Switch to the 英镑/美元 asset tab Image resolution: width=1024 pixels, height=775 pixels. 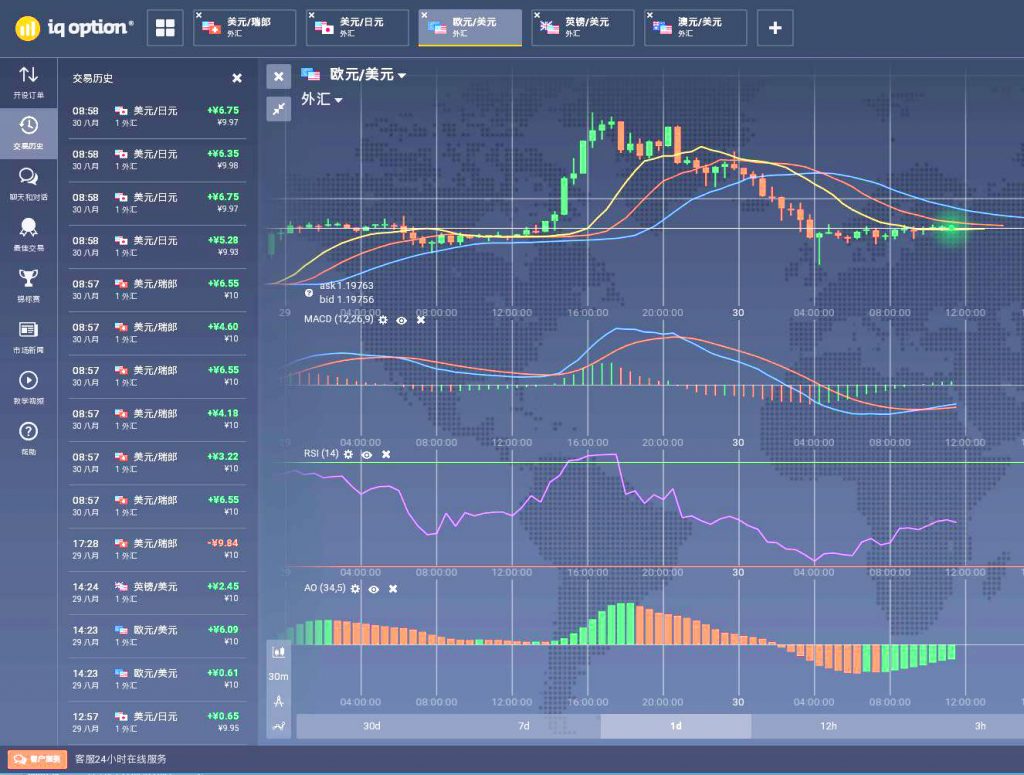(585, 28)
